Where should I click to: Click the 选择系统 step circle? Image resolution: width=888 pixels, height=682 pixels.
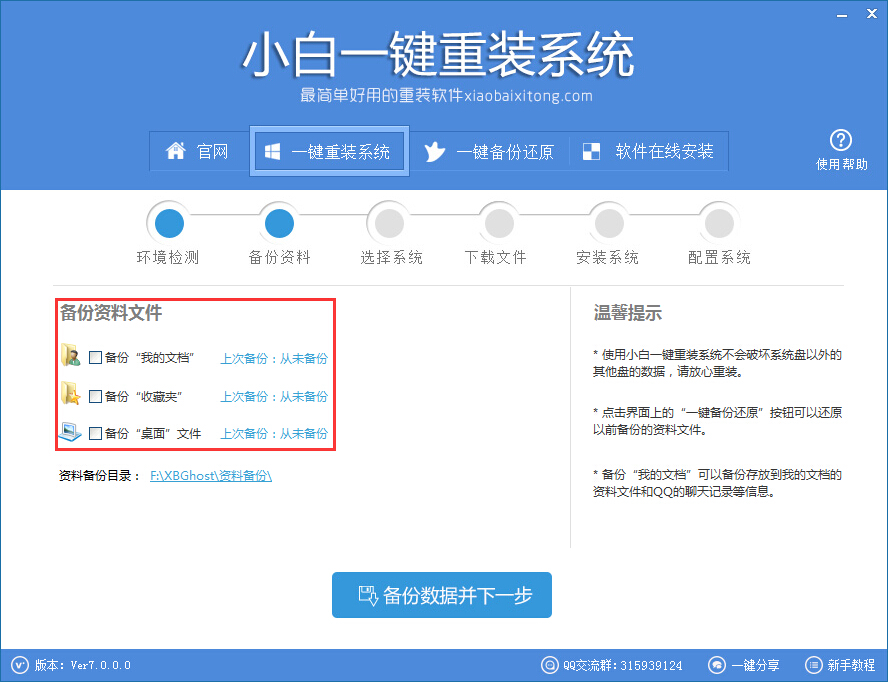click(390, 222)
